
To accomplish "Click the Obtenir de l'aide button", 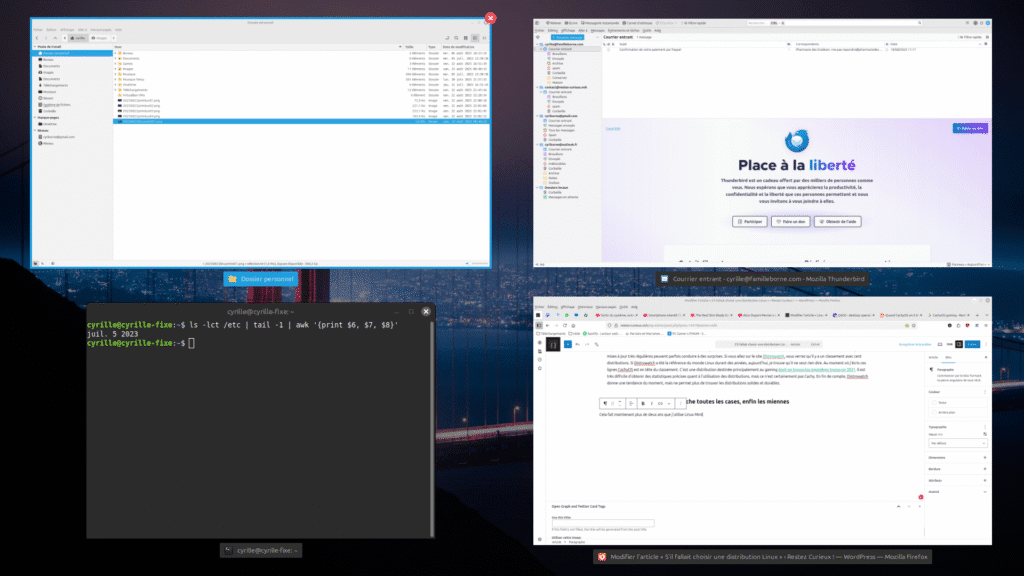I will pos(837,221).
